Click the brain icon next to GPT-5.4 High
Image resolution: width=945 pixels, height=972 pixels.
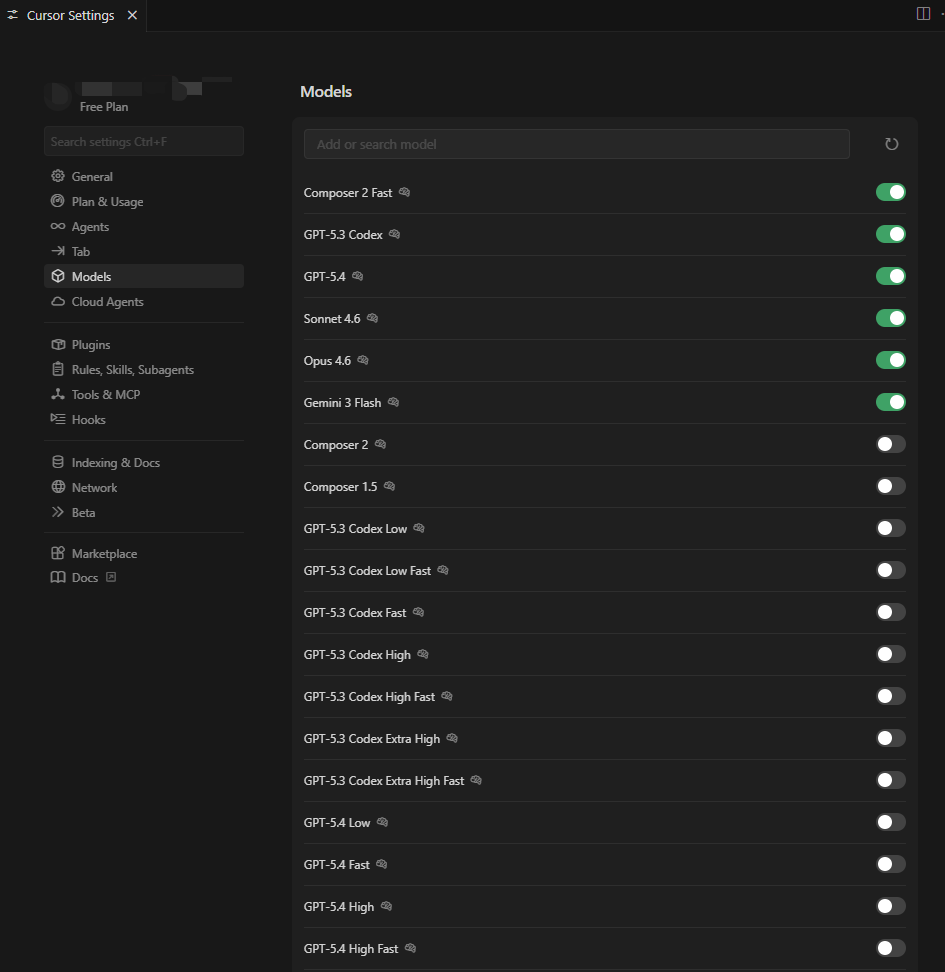386,907
